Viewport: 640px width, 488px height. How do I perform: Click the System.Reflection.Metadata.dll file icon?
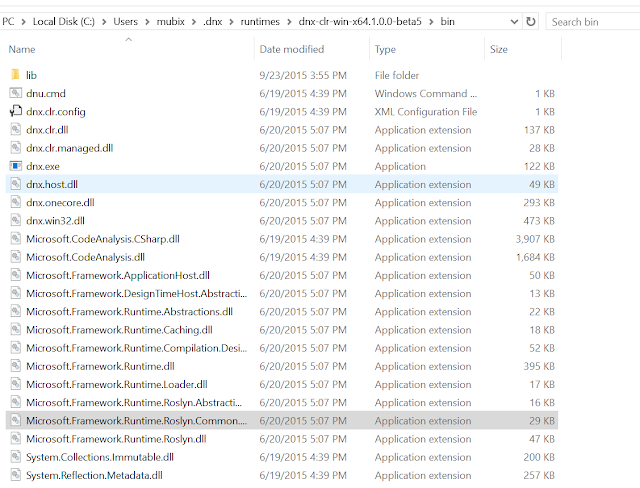pos(16,475)
